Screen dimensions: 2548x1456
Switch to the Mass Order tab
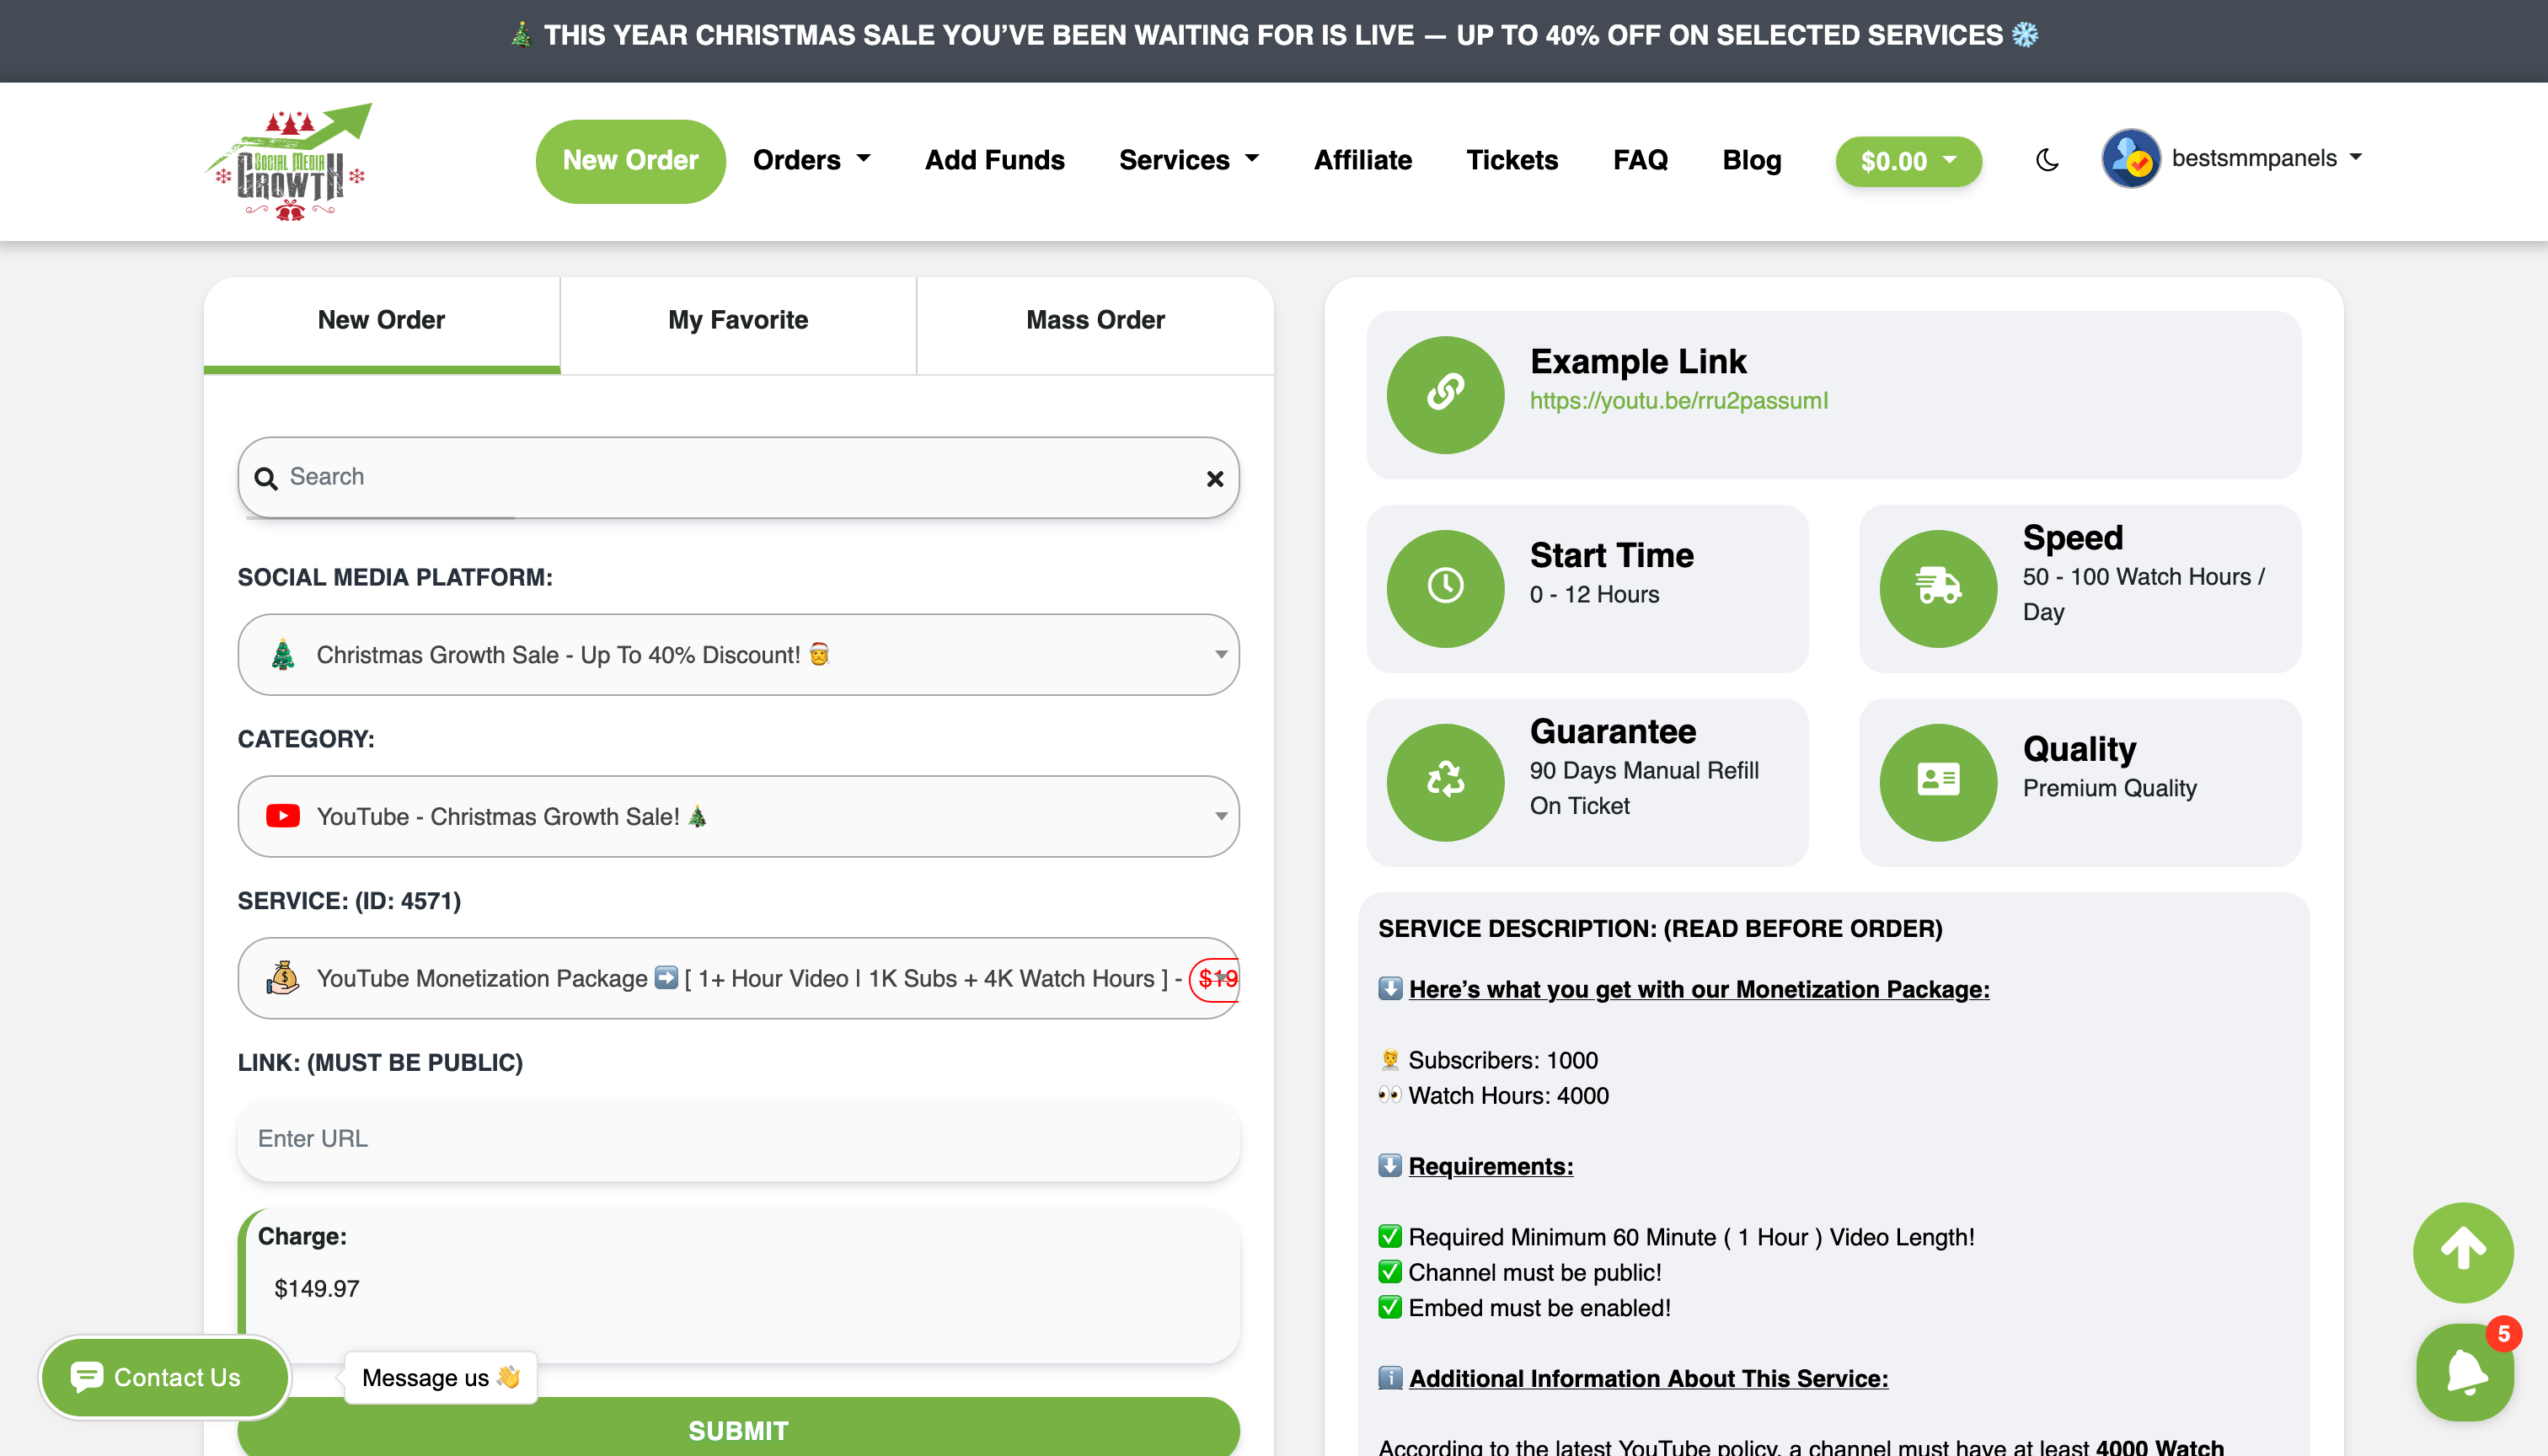1094,320
